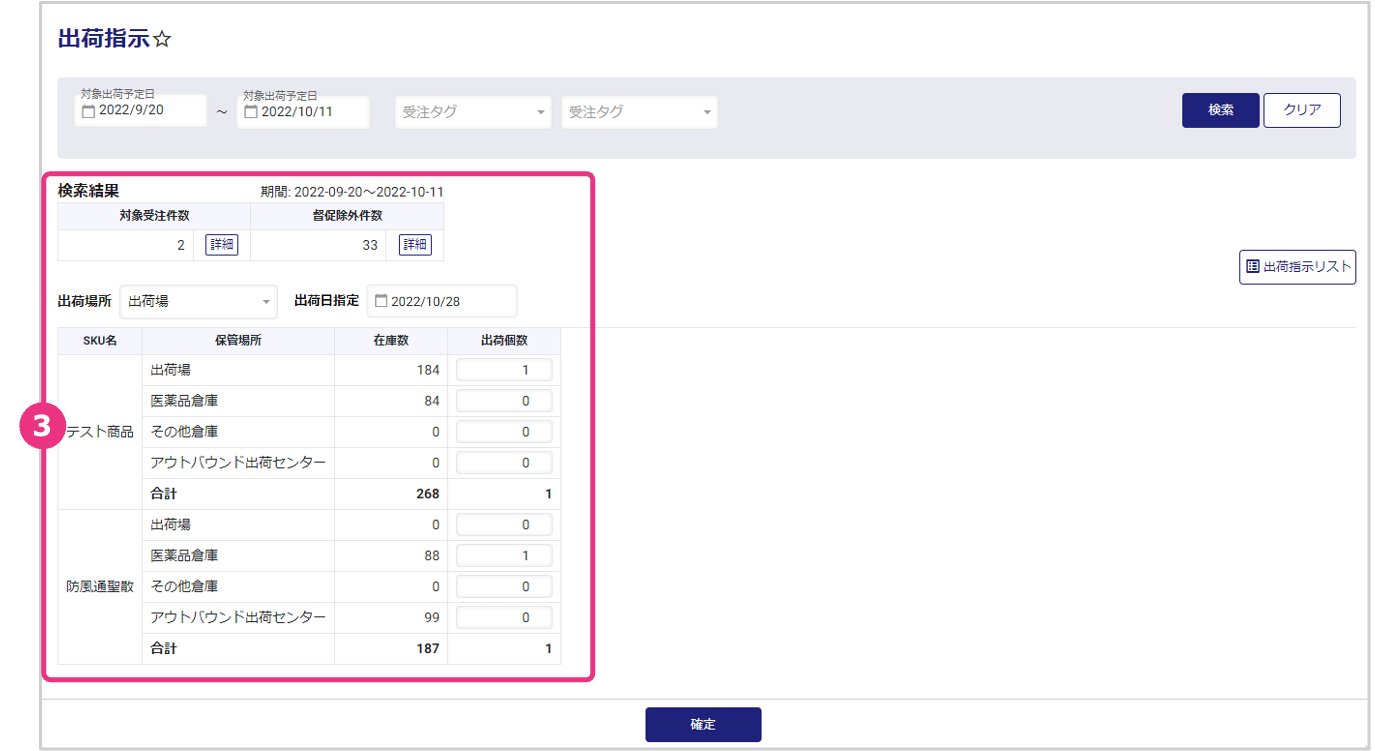The image size is (1375, 751).
Task: Open 詳細 for 督促除外件数
Action: coord(415,245)
